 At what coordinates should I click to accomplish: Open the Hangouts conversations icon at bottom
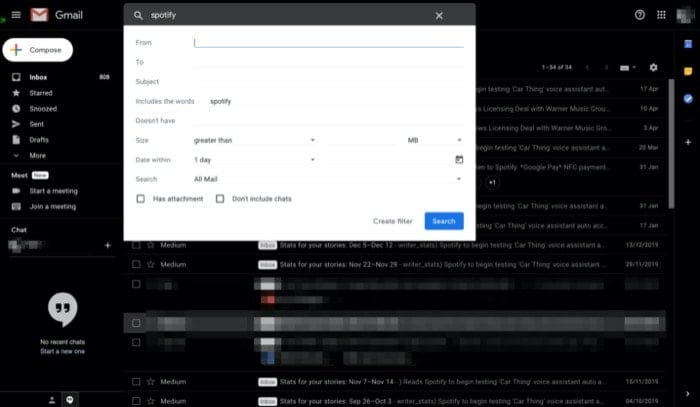tap(70, 400)
